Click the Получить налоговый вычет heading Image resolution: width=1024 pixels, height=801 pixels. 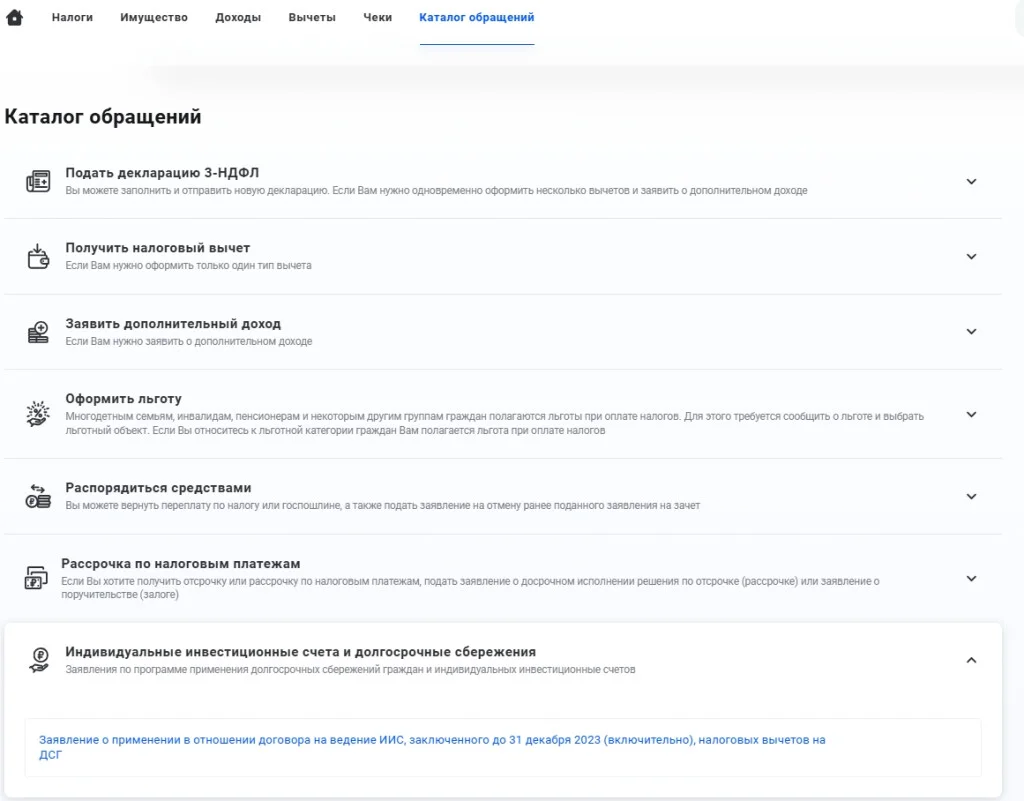(157, 248)
